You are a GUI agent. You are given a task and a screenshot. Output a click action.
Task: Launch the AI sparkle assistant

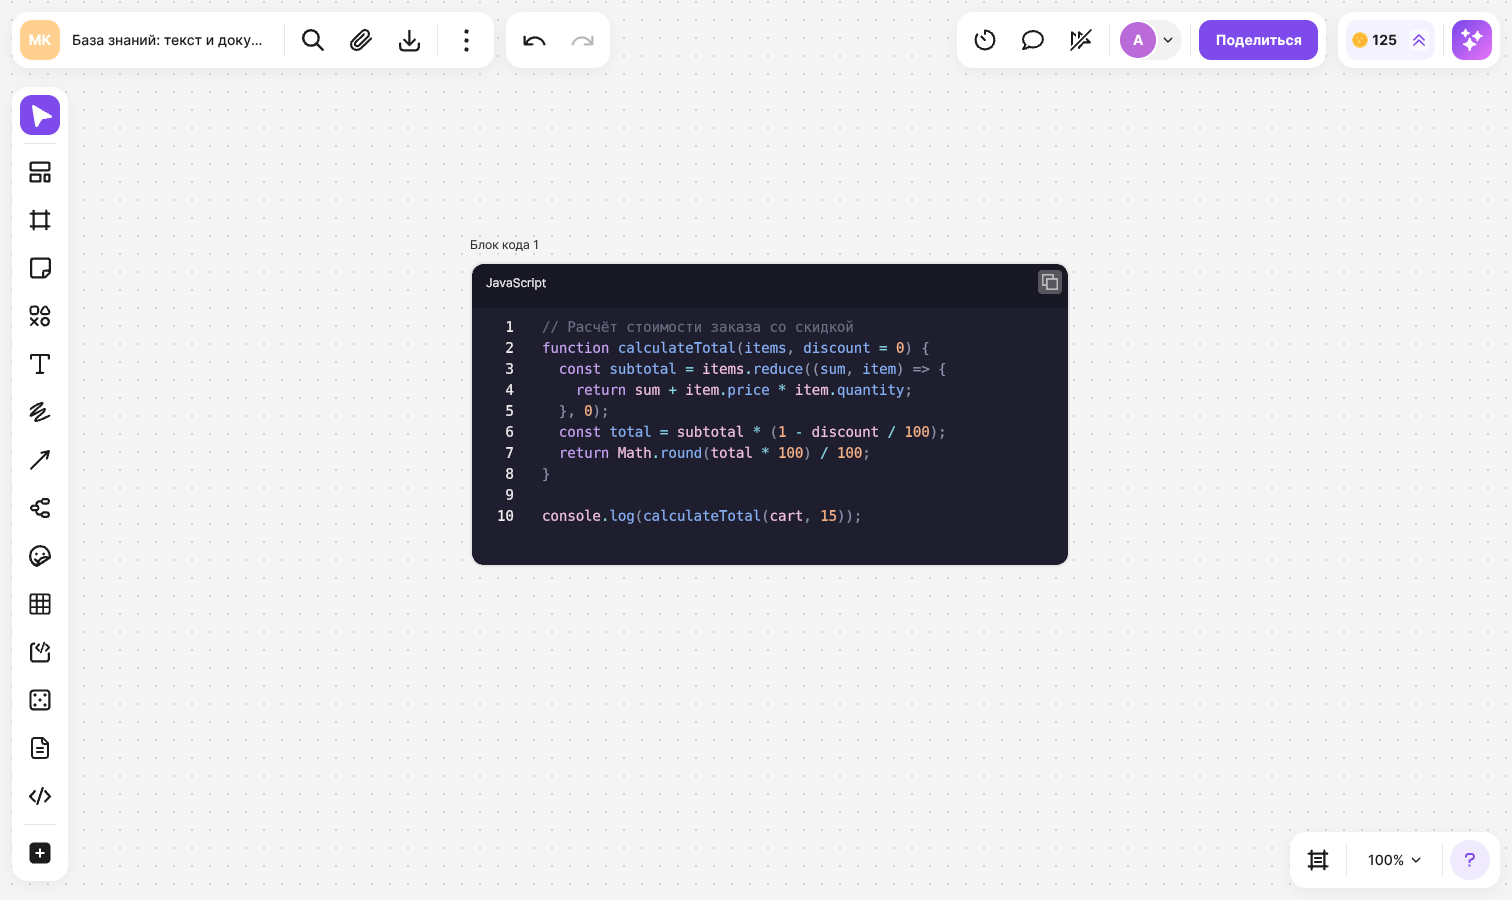tap(1472, 40)
